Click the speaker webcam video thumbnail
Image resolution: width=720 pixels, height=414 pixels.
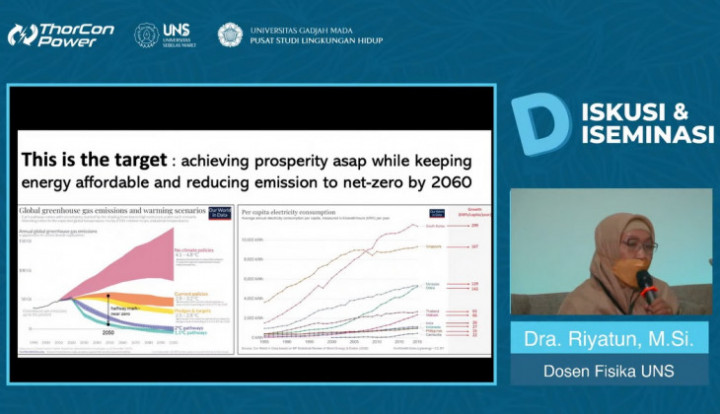(611, 251)
